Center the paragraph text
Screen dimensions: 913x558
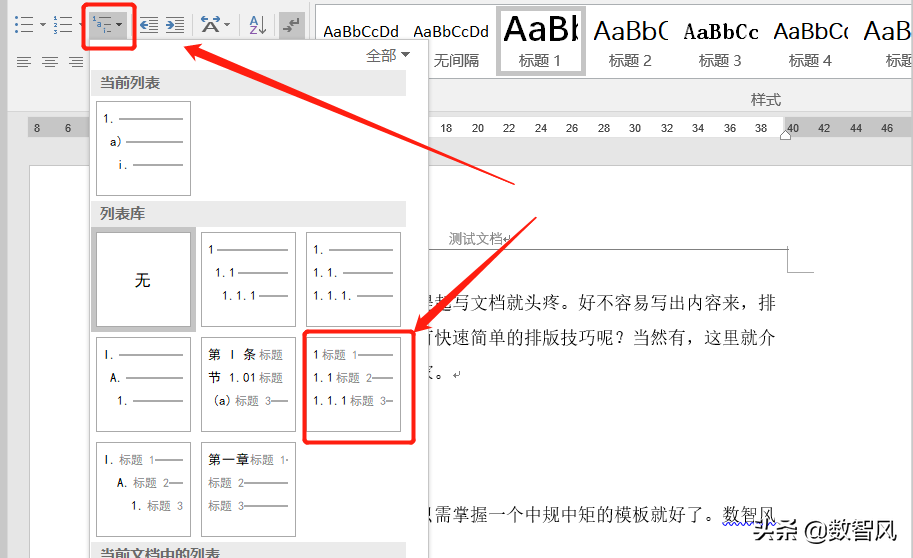point(50,62)
